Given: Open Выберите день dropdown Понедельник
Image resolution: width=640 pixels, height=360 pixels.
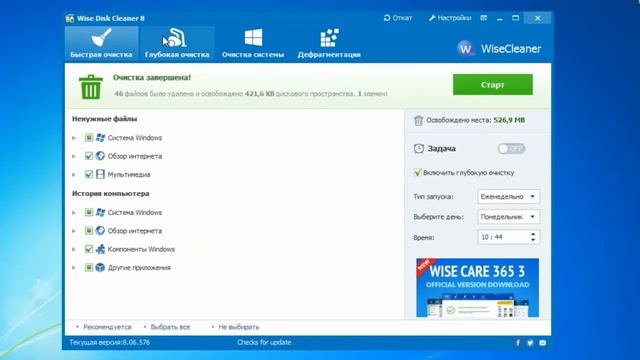Looking at the screenshot, I should tap(509, 217).
